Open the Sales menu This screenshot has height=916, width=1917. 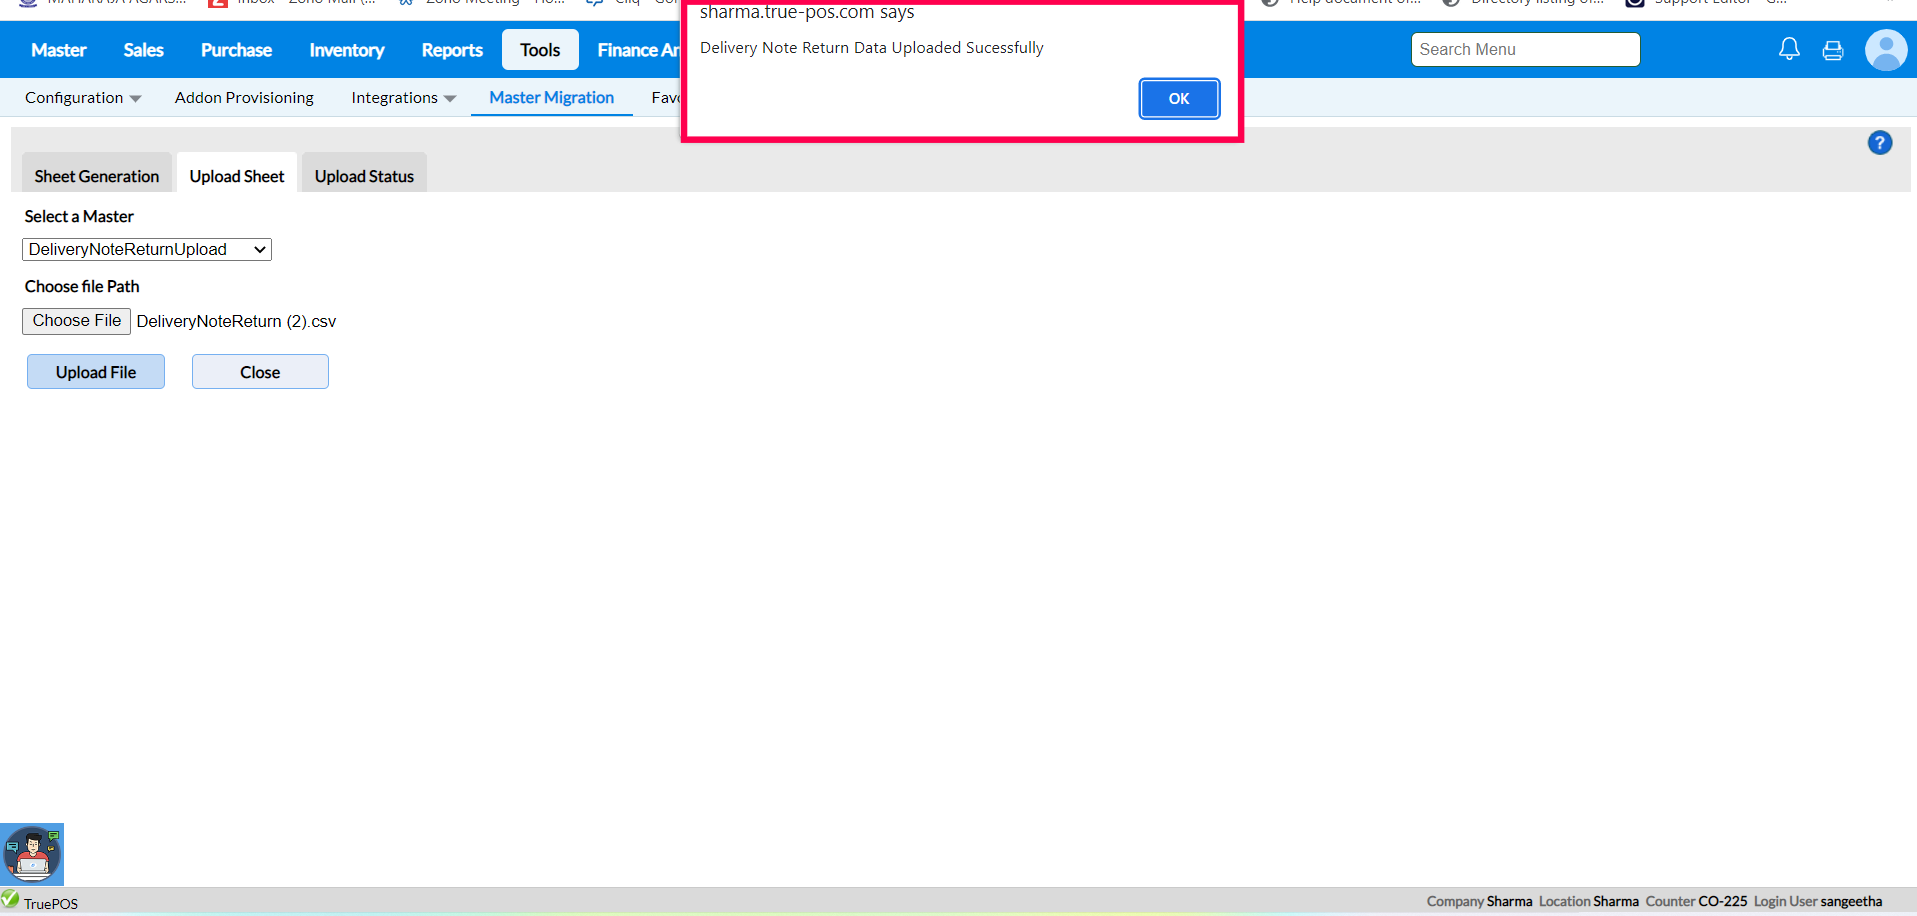[x=143, y=50]
